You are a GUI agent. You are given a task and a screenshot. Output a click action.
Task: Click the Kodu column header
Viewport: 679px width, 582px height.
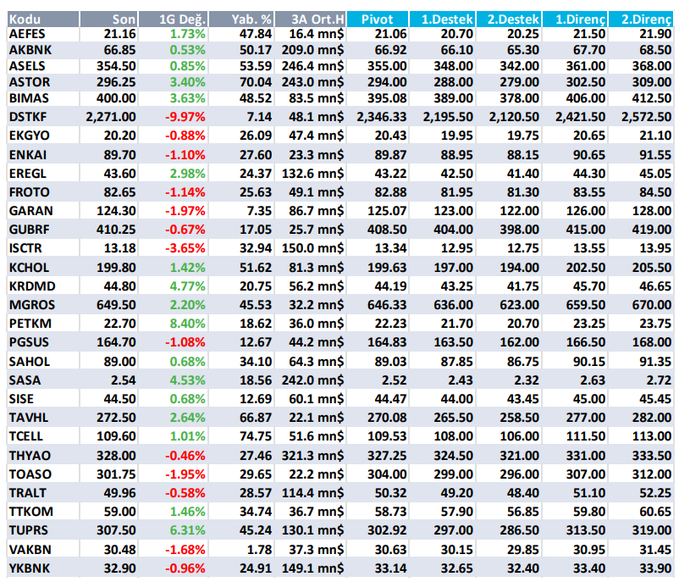point(43,19)
